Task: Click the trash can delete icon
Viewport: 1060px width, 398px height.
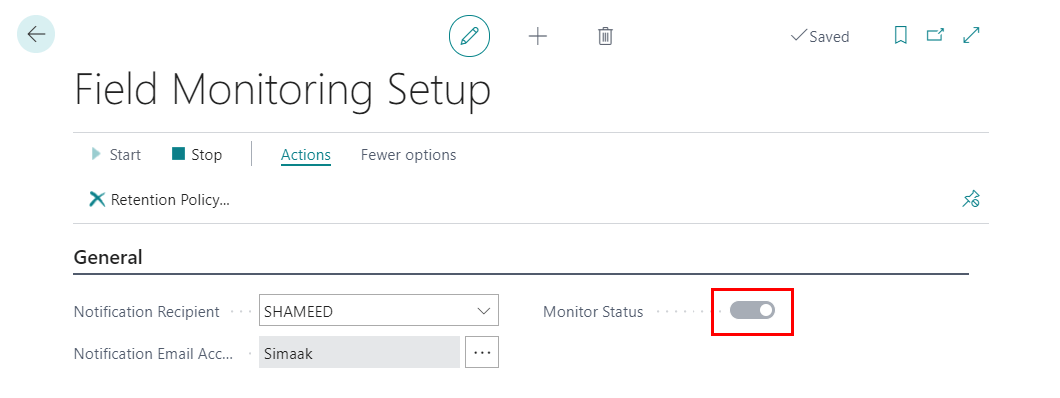Action: click(606, 36)
